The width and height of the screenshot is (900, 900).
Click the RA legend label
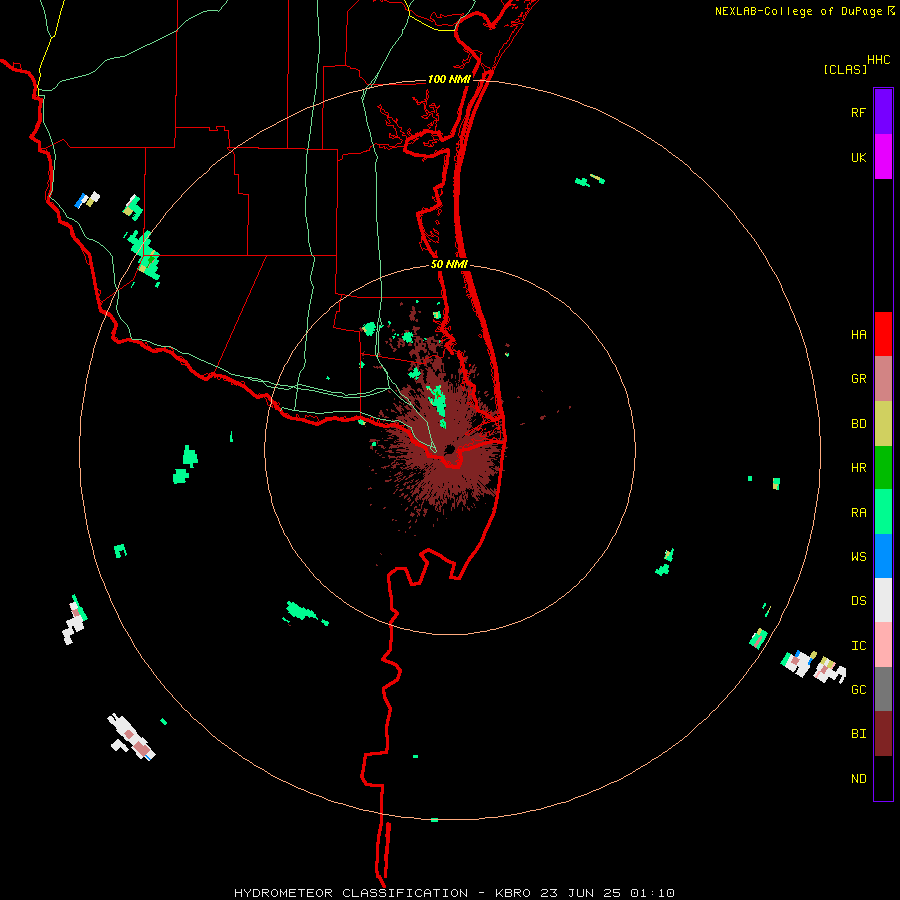pos(858,513)
